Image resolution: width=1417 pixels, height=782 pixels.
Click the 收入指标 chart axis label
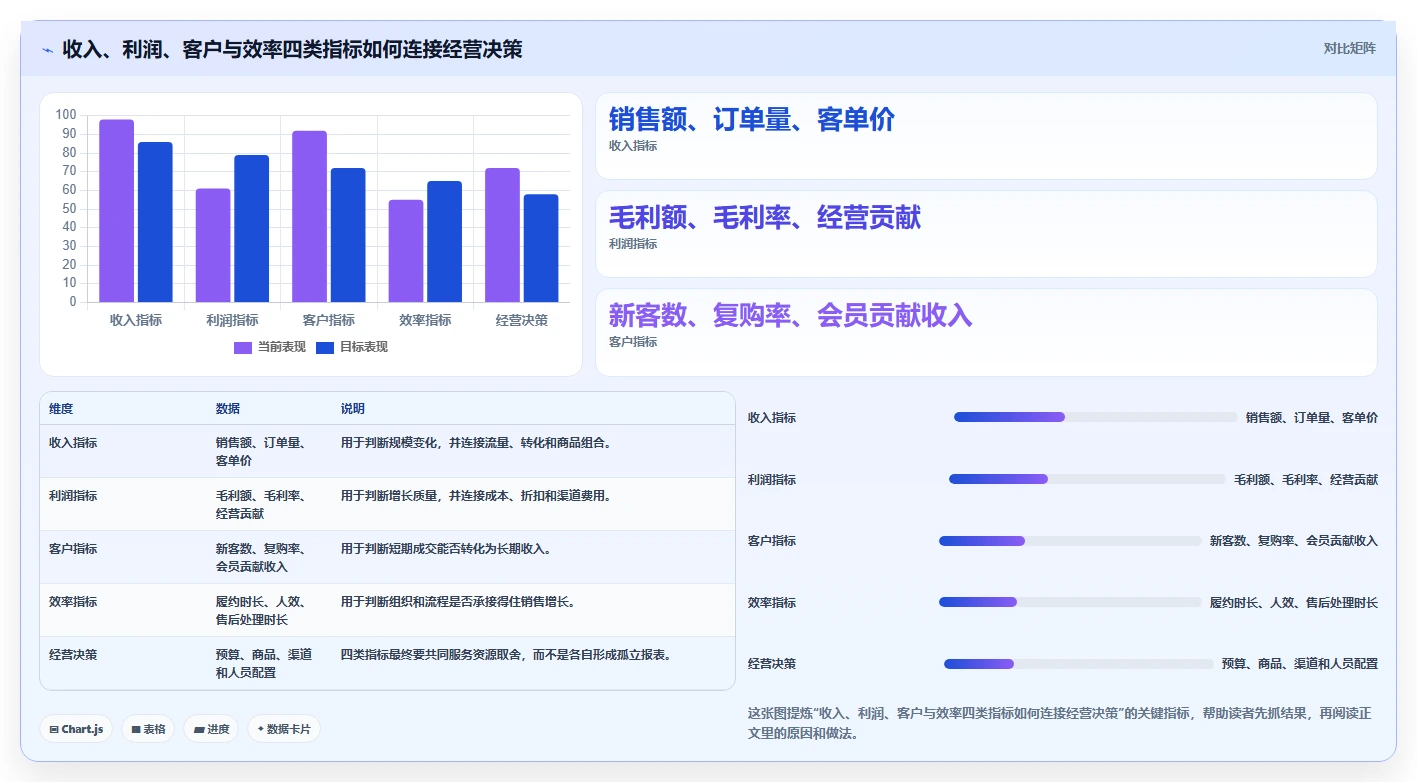(x=136, y=320)
